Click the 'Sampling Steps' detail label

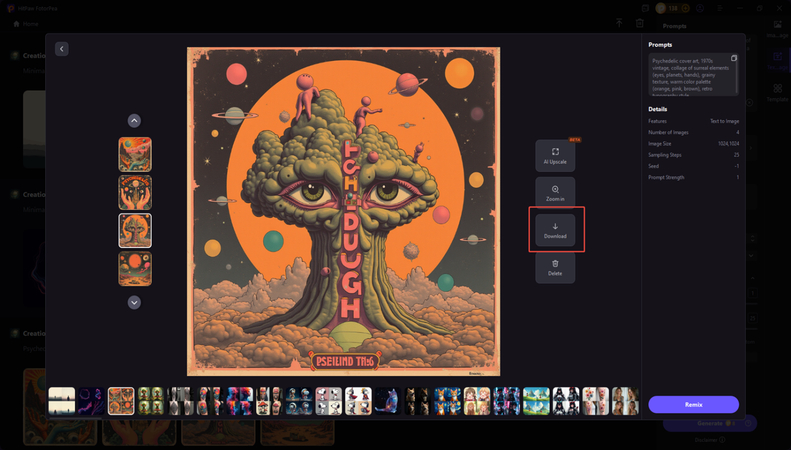pyautogui.click(x=665, y=155)
